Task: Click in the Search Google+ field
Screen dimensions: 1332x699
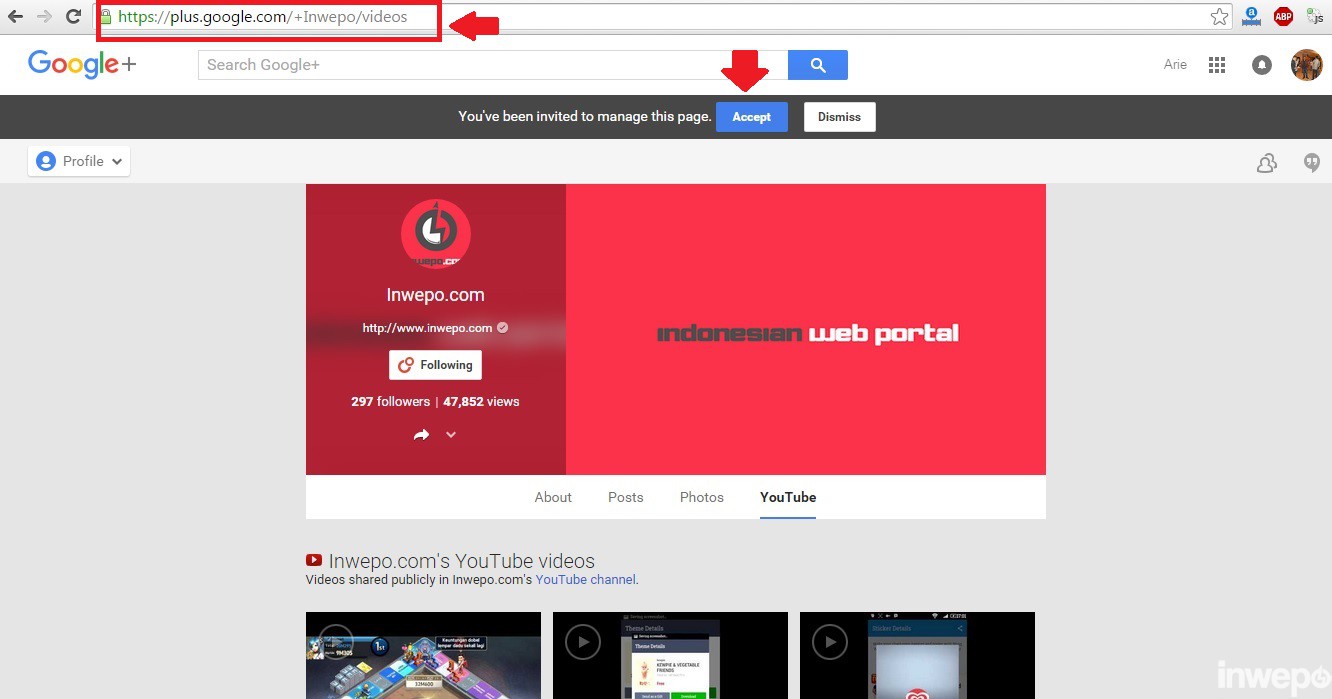Action: (493, 65)
